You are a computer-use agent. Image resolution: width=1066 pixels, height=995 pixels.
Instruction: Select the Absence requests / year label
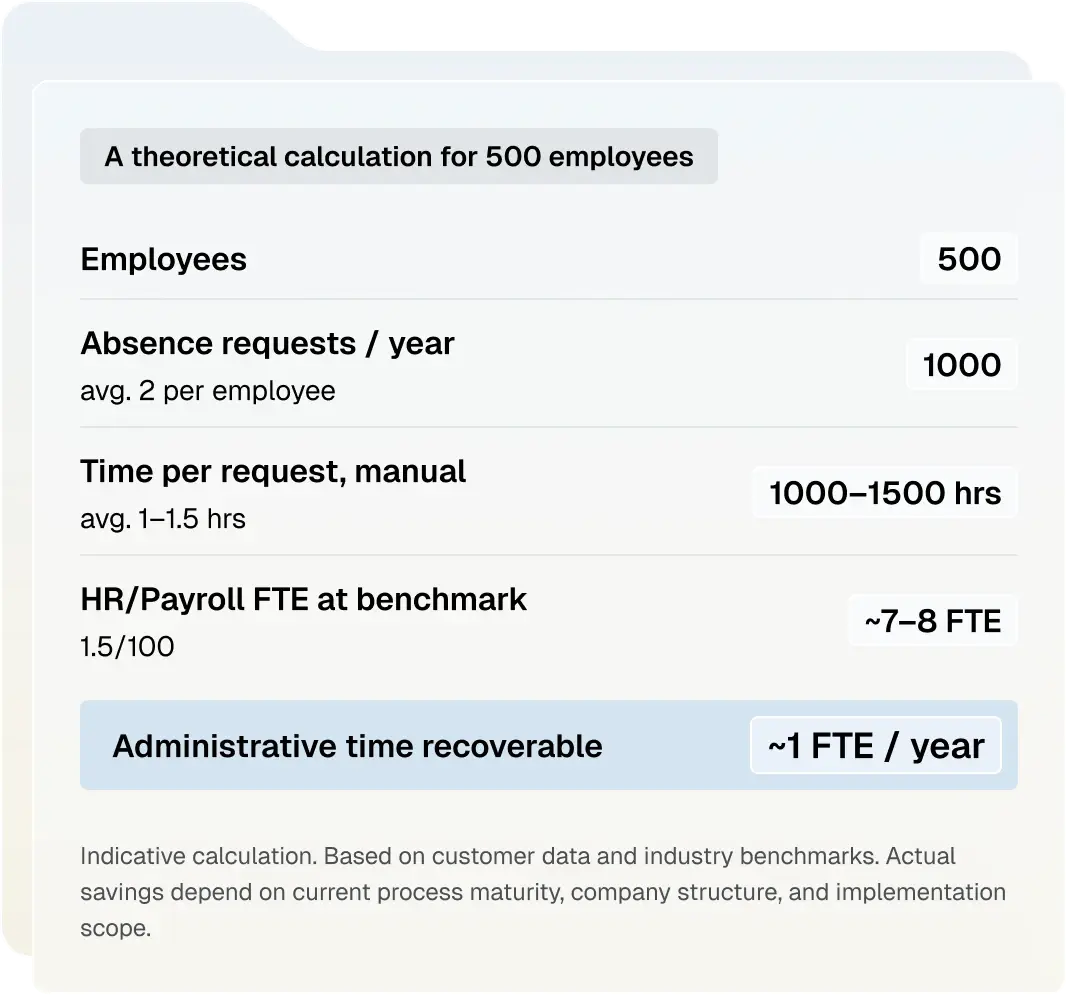pyautogui.click(x=267, y=343)
